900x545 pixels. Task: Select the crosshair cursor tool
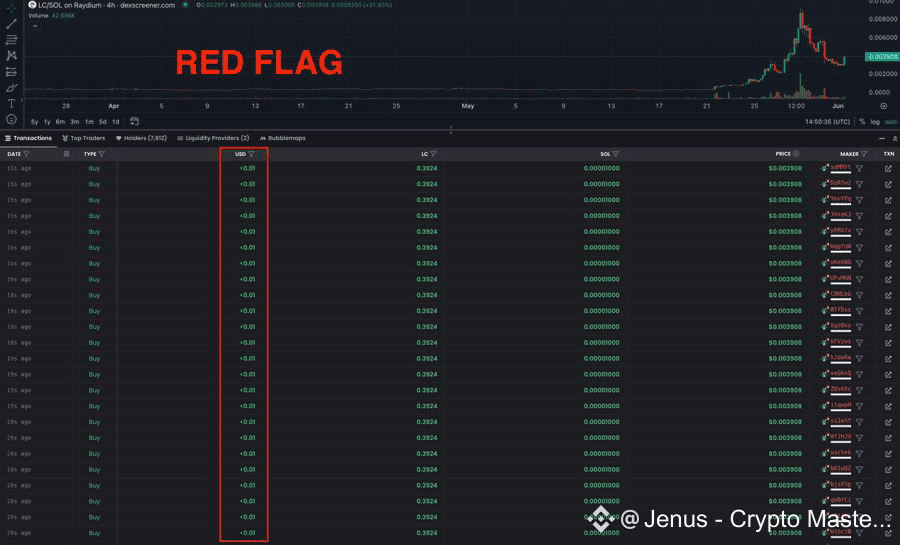(11, 8)
